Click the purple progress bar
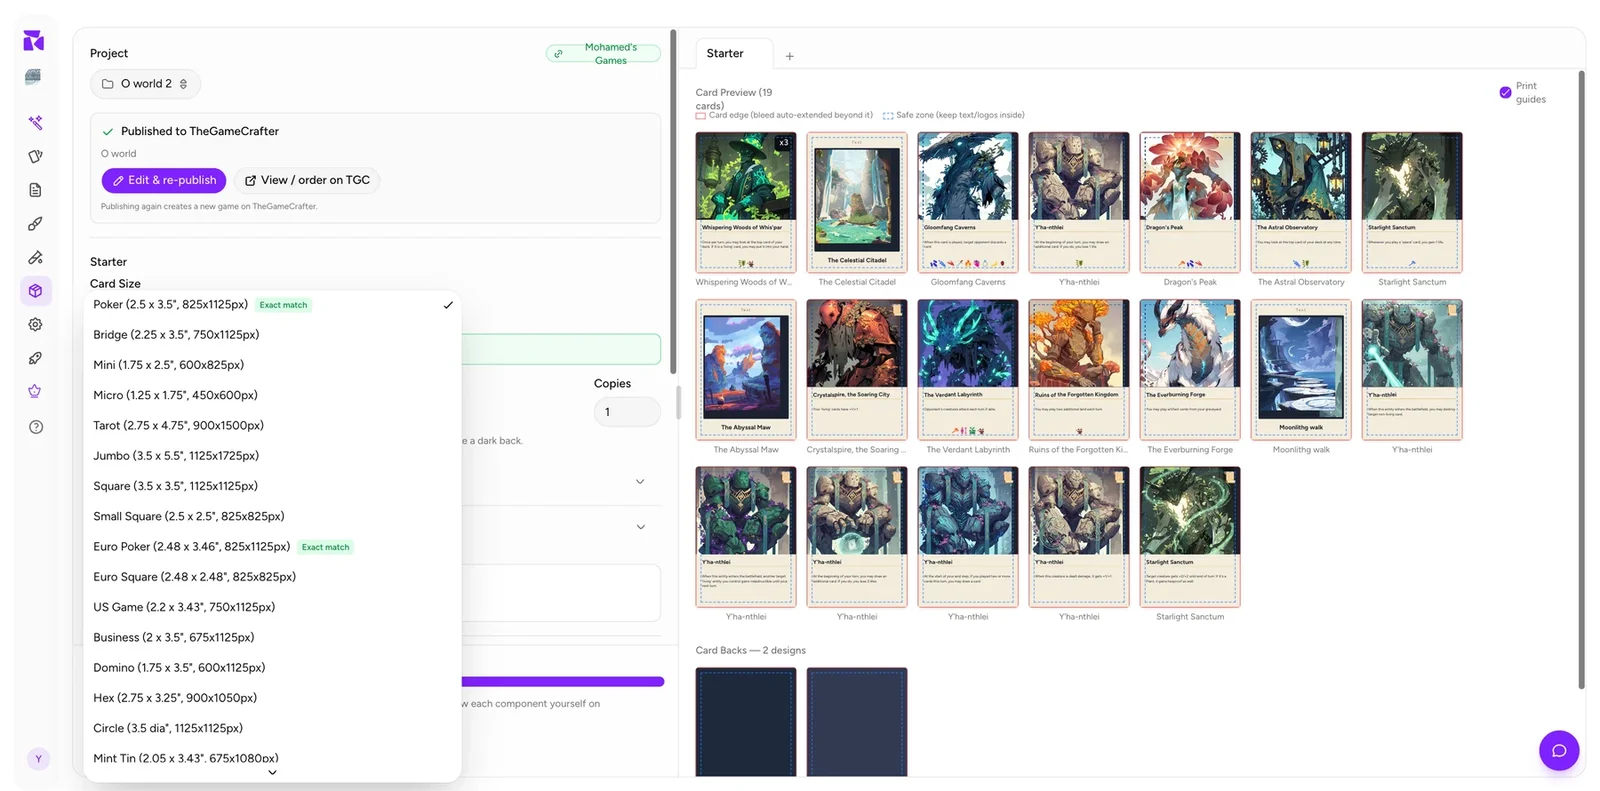This screenshot has width=1600, height=791. (x=563, y=682)
